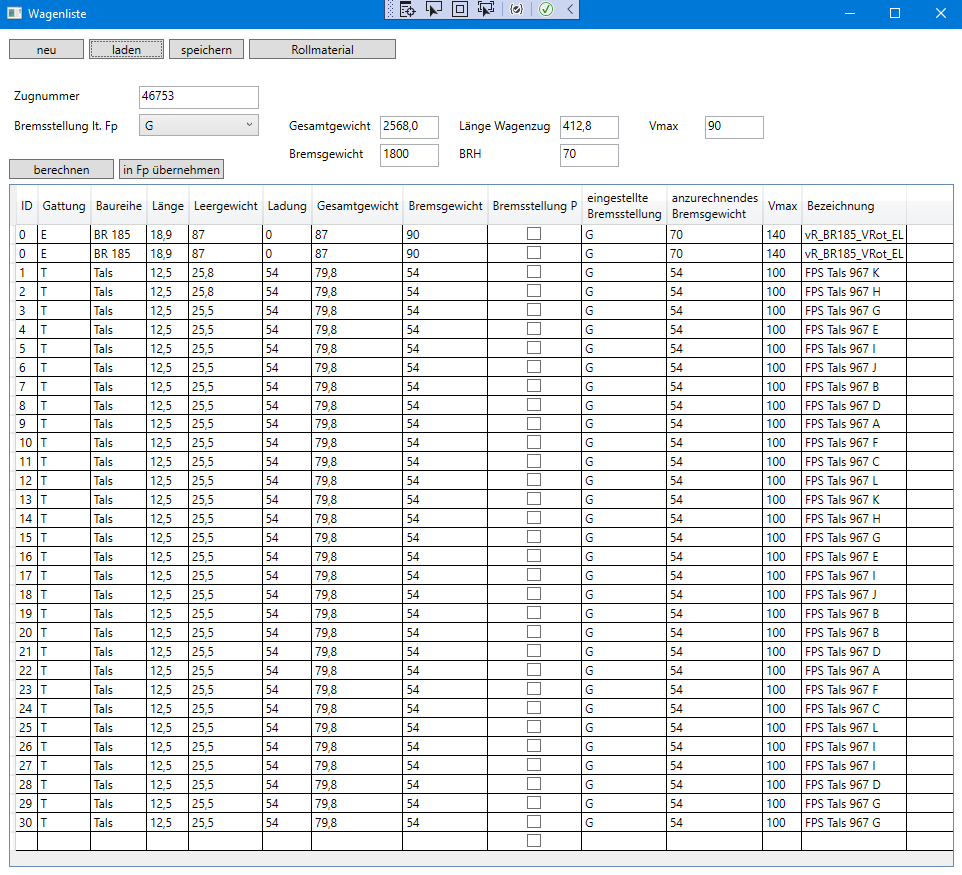Check Bremsstellung P for wagon ID 5
The image size is (962, 875).
(534, 348)
